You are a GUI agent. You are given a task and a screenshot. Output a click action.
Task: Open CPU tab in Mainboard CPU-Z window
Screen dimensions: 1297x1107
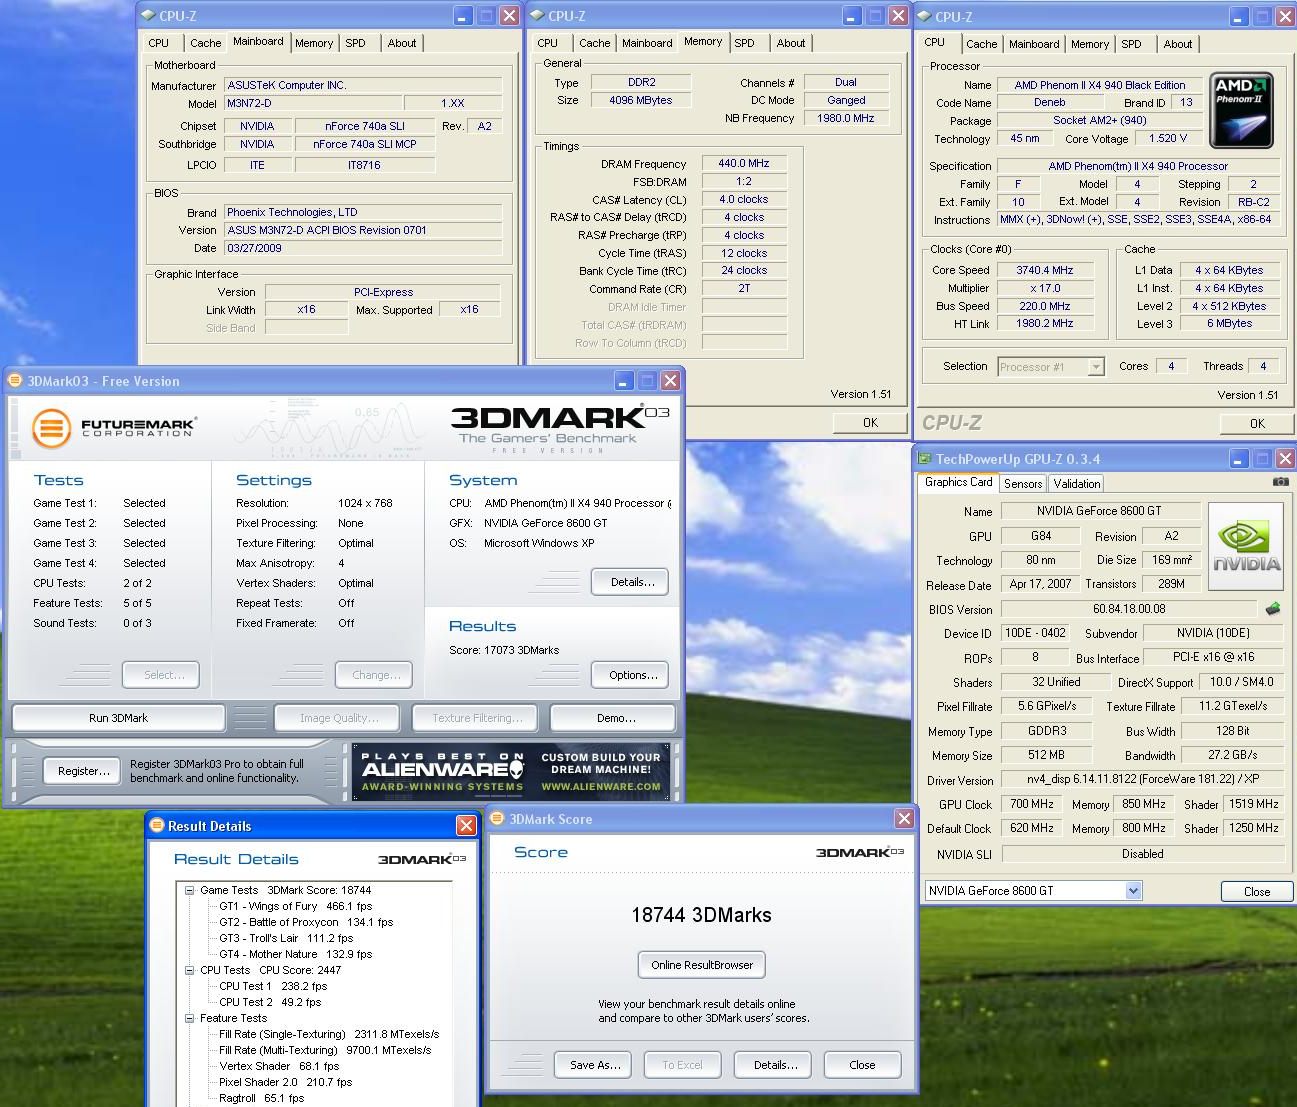(x=158, y=43)
